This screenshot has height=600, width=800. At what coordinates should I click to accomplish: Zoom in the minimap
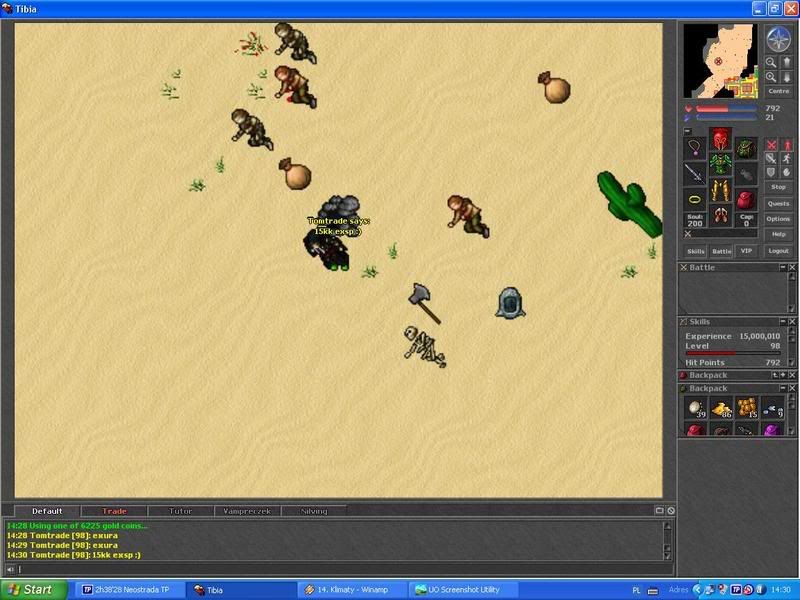click(x=770, y=77)
